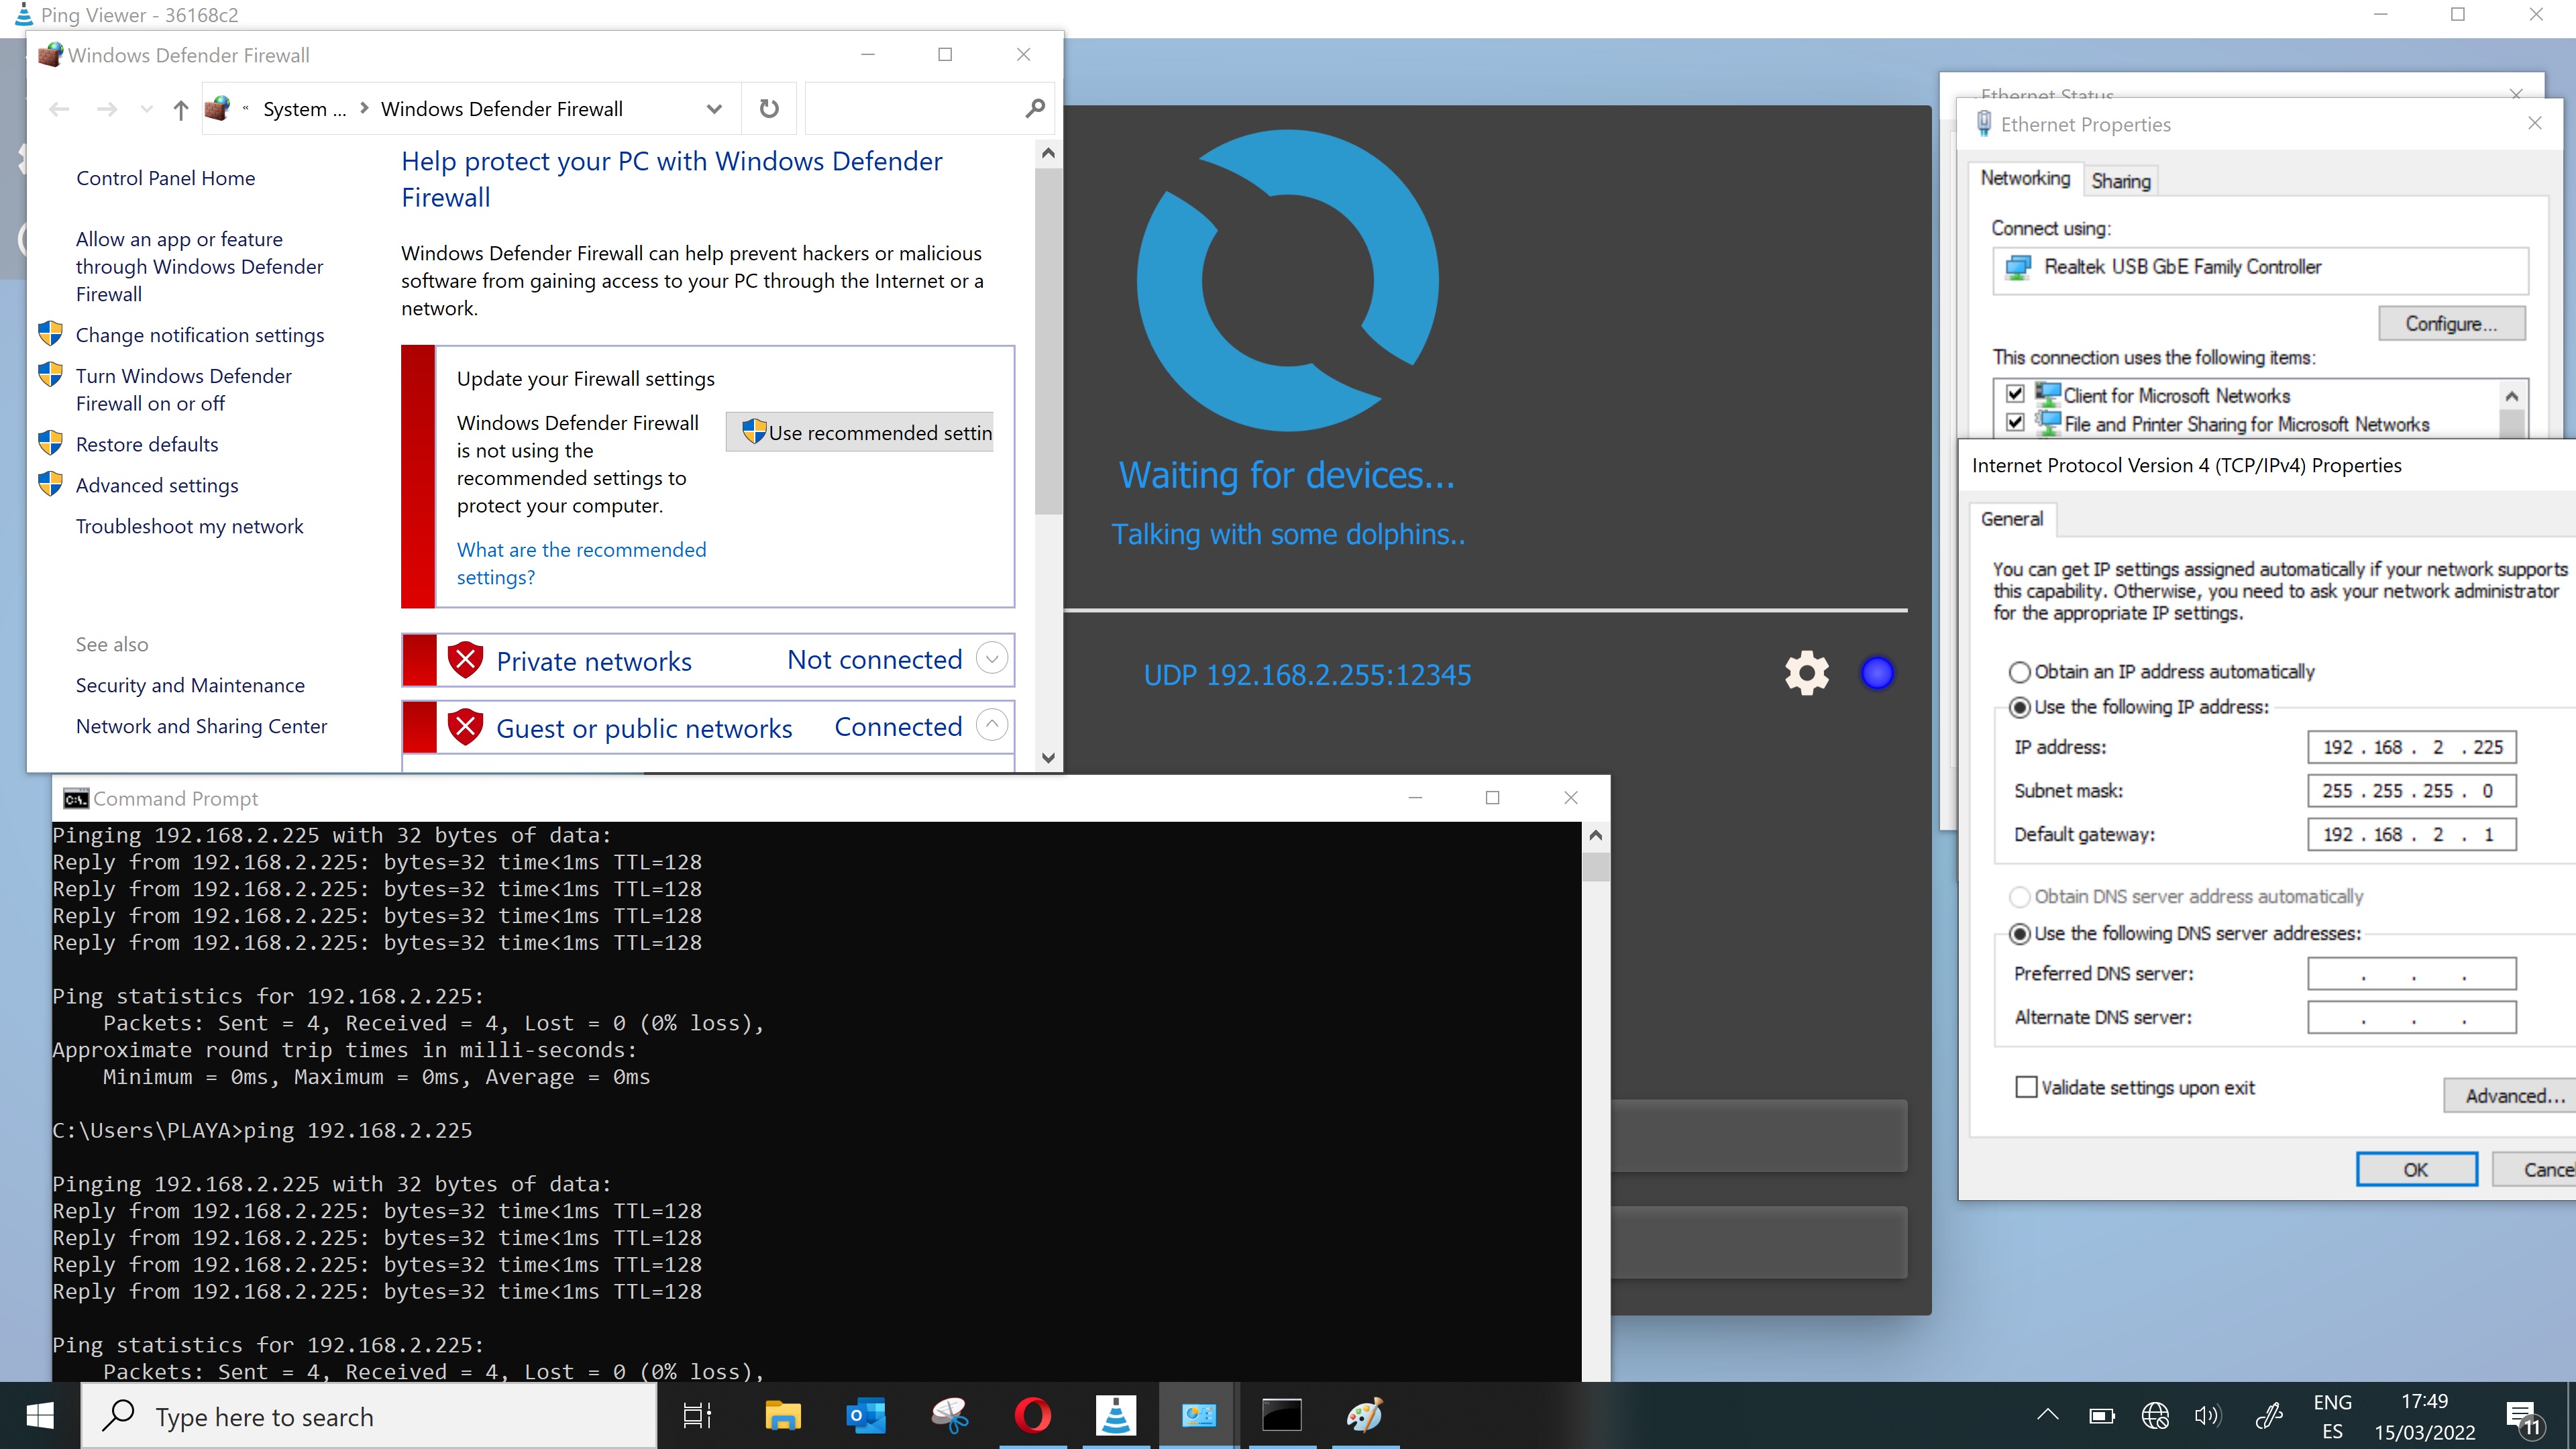
Task: Click the Firewall forward navigation arrow
Action: pos(106,109)
